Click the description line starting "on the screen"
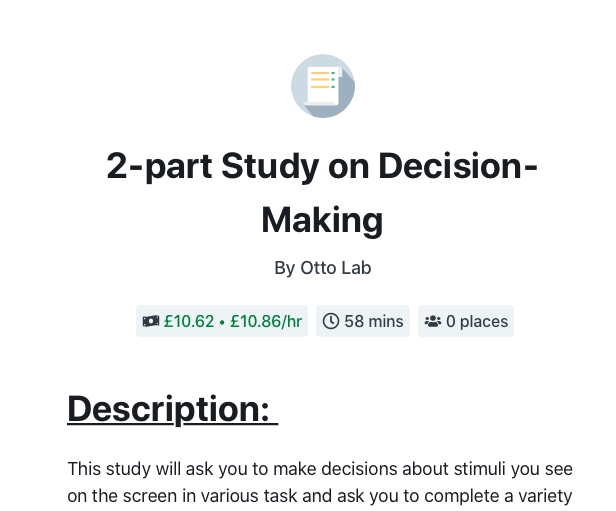The width and height of the screenshot is (616, 511). [x=319, y=496]
